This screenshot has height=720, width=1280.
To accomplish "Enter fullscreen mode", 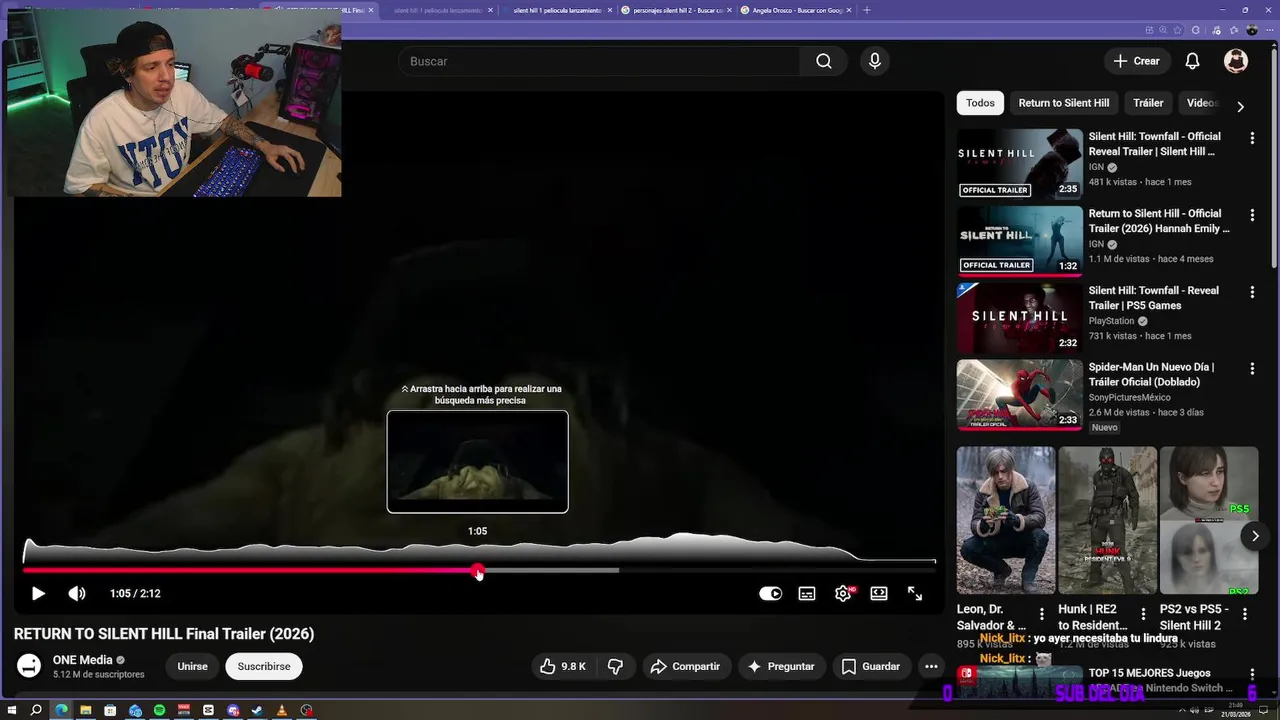I will point(915,593).
